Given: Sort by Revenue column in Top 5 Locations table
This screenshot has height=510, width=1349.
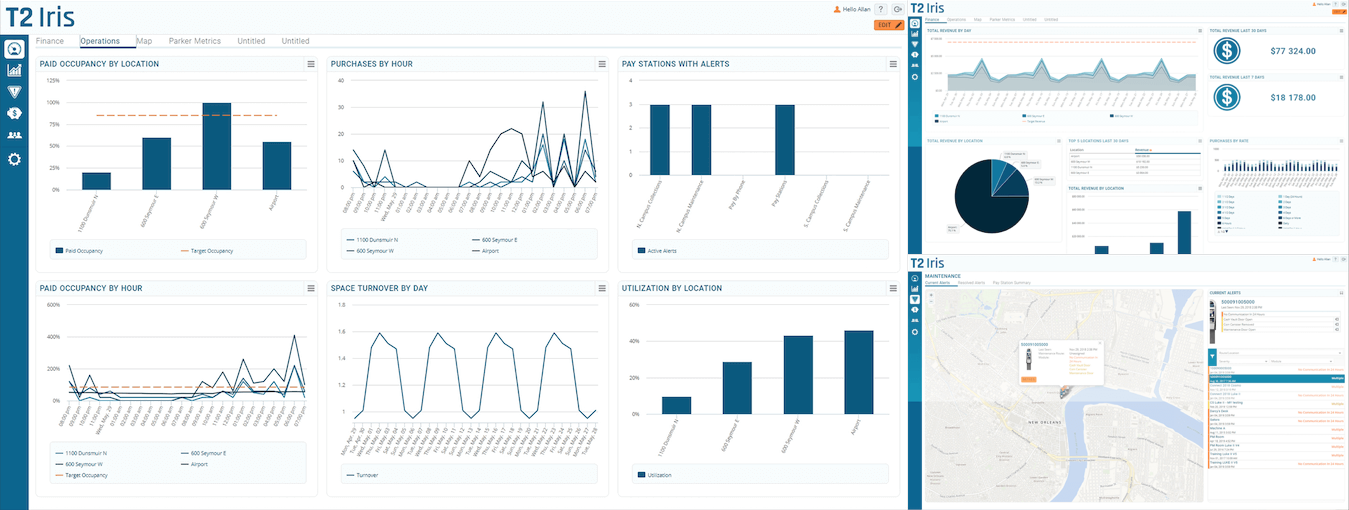Looking at the screenshot, I should click(x=1143, y=150).
